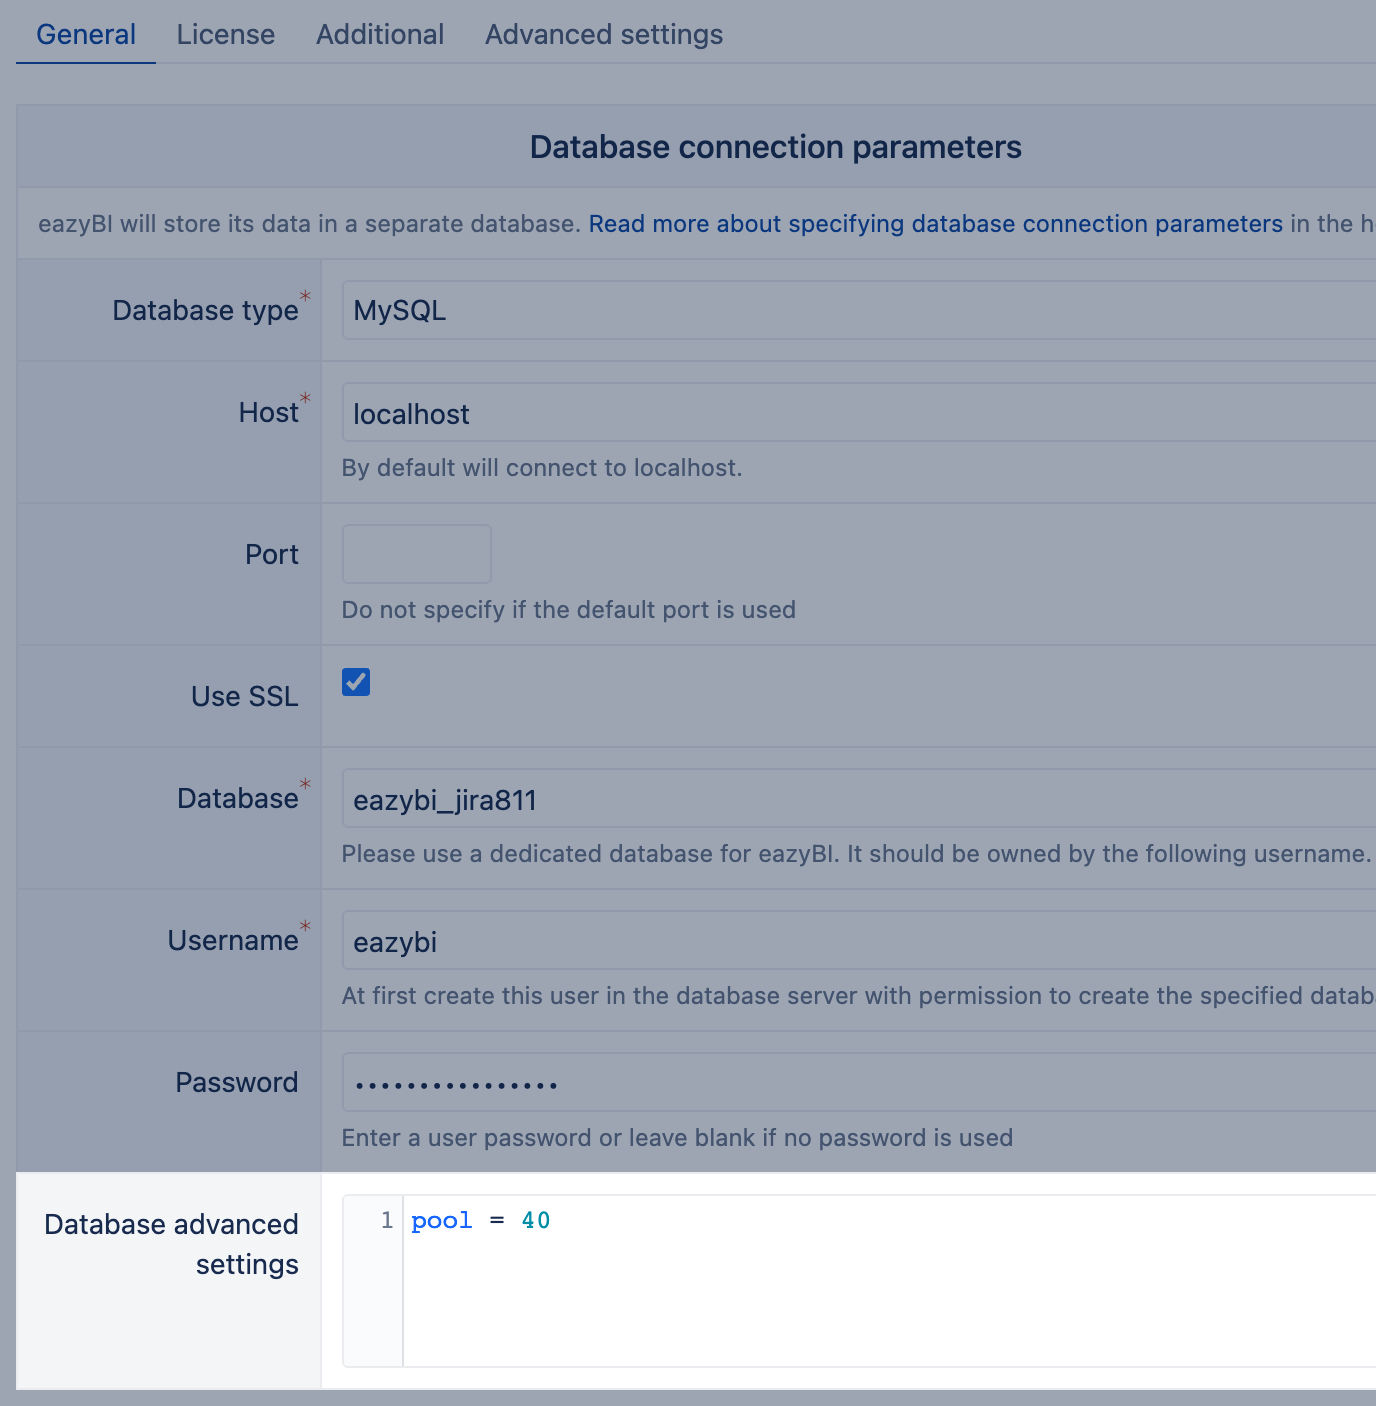Viewport: 1376px width, 1406px height.
Task: Go to the Additional tab
Action: 380,35
